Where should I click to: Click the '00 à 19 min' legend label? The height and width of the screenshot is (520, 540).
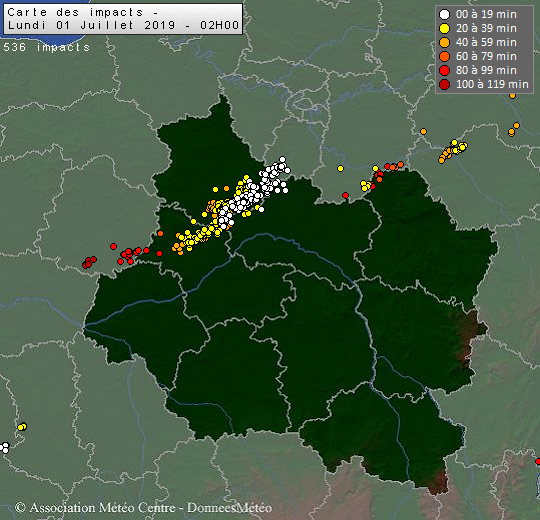tap(486, 14)
